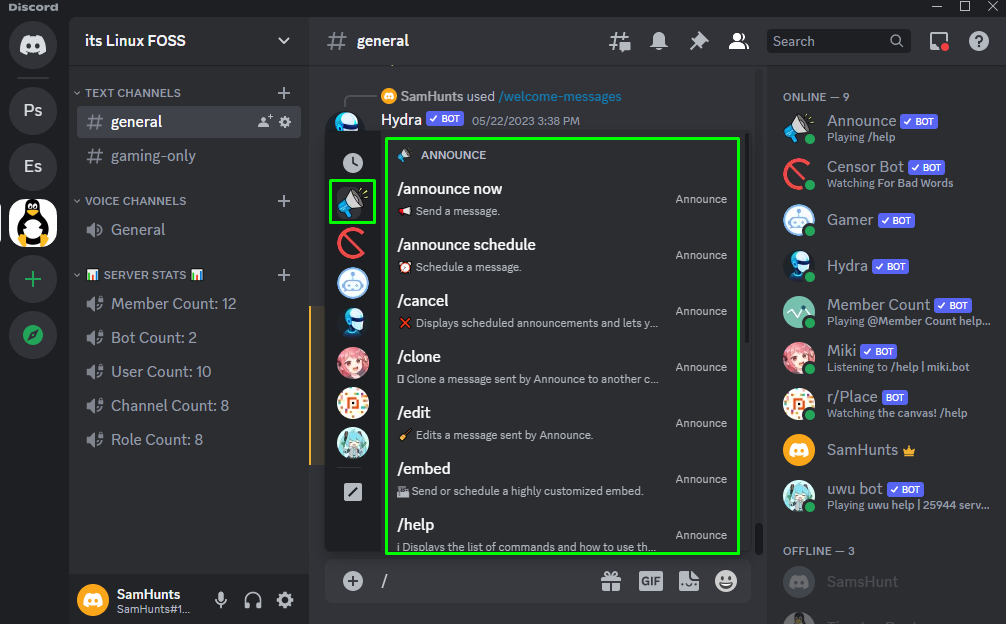Viewport: 1006px width, 624px height.
Task: Open the Ps server icon
Action: pyautogui.click(x=33, y=110)
